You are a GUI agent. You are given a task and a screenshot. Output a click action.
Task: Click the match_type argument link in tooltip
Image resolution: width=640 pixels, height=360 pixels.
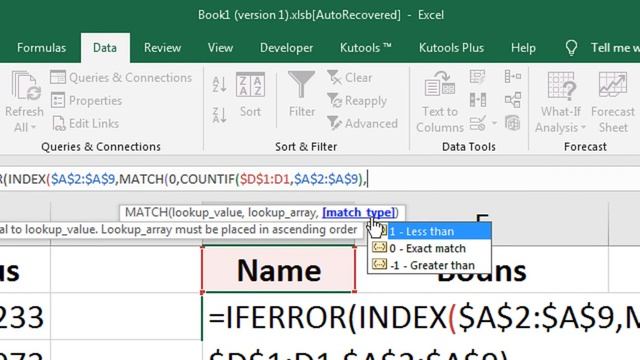[359, 212]
